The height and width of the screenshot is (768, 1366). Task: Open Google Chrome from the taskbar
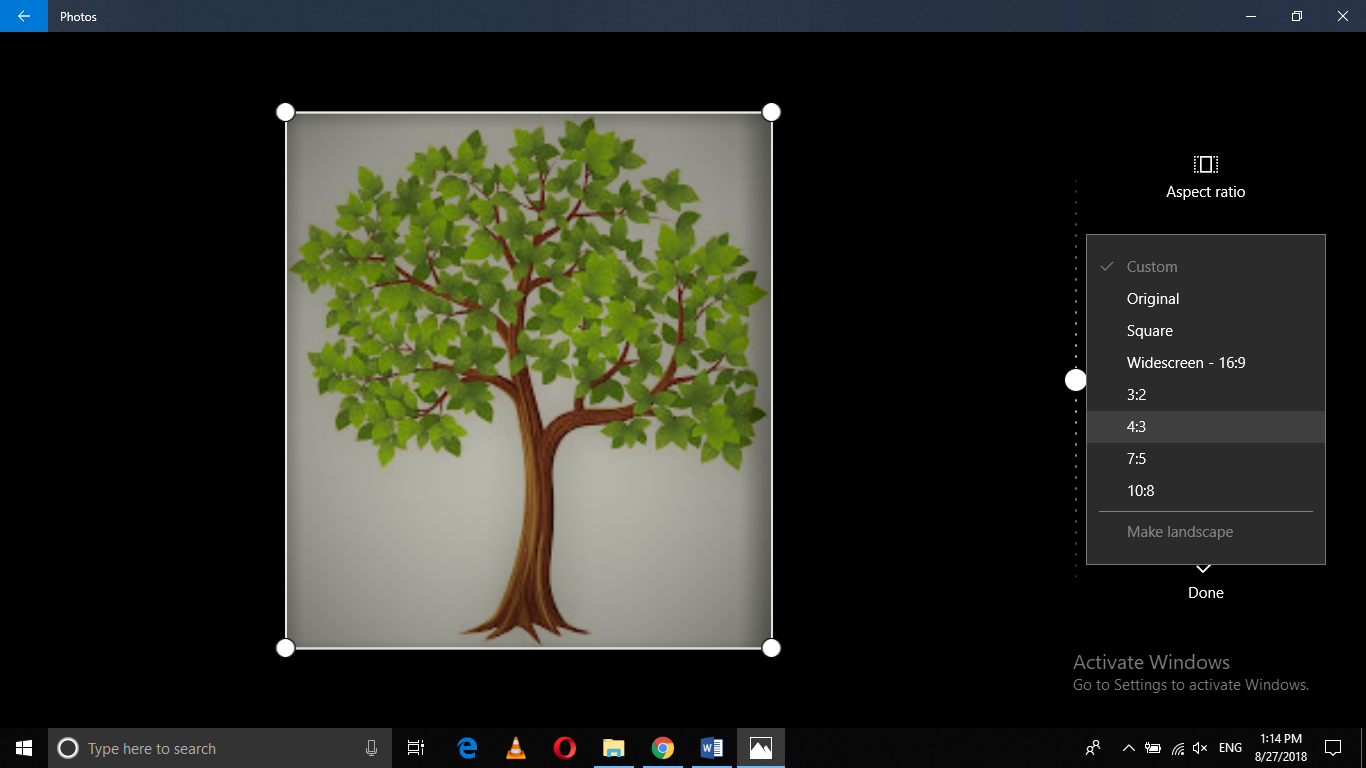(662, 747)
